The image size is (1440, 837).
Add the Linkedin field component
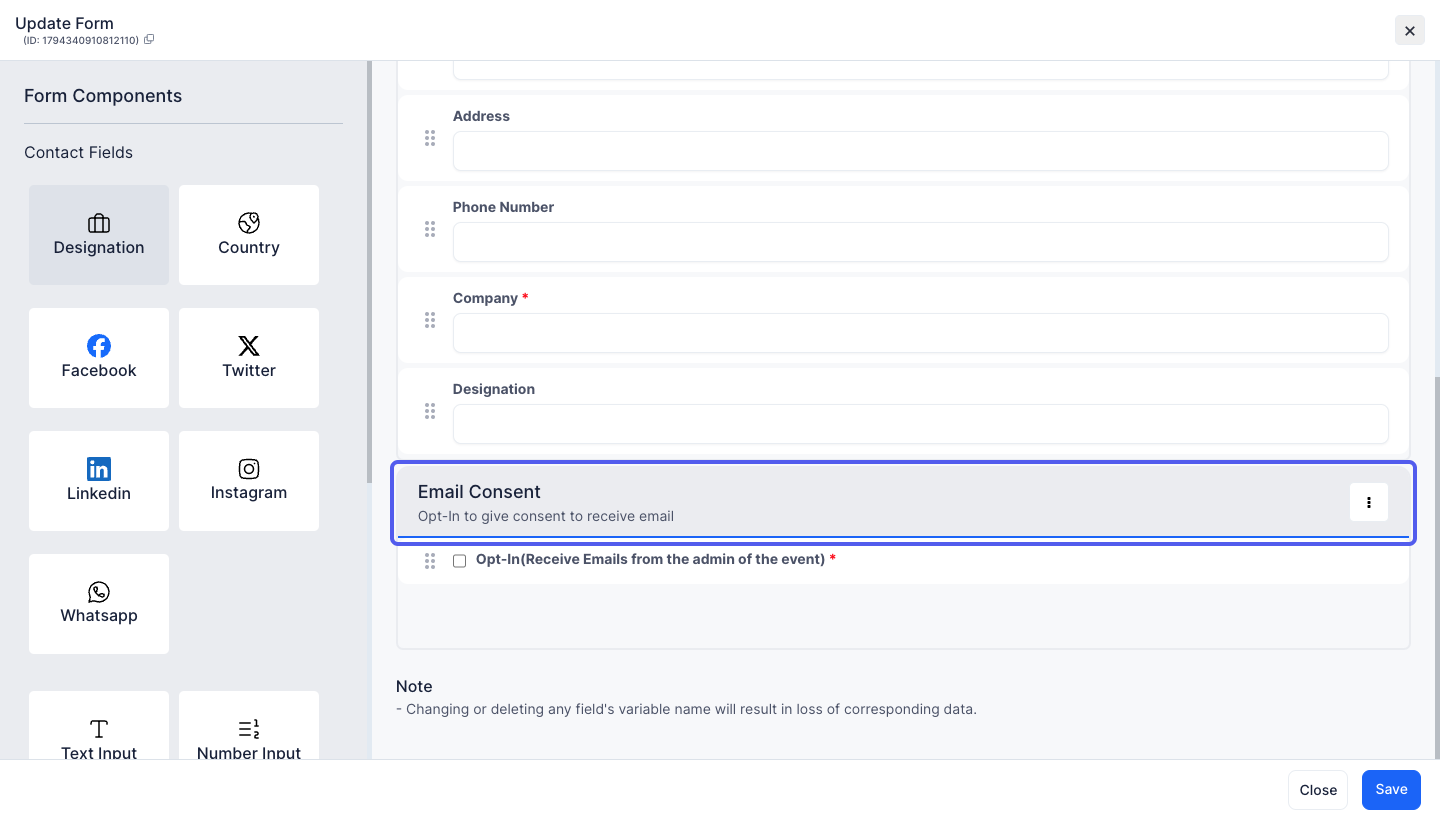coord(99,481)
